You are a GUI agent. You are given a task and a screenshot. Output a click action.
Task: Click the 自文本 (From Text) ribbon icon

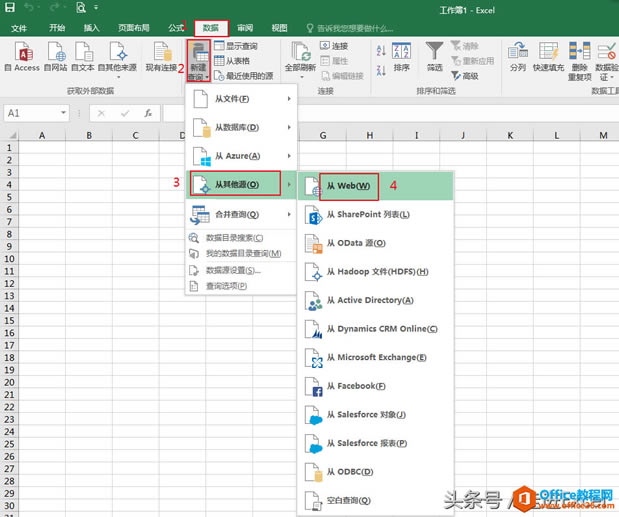pos(83,57)
